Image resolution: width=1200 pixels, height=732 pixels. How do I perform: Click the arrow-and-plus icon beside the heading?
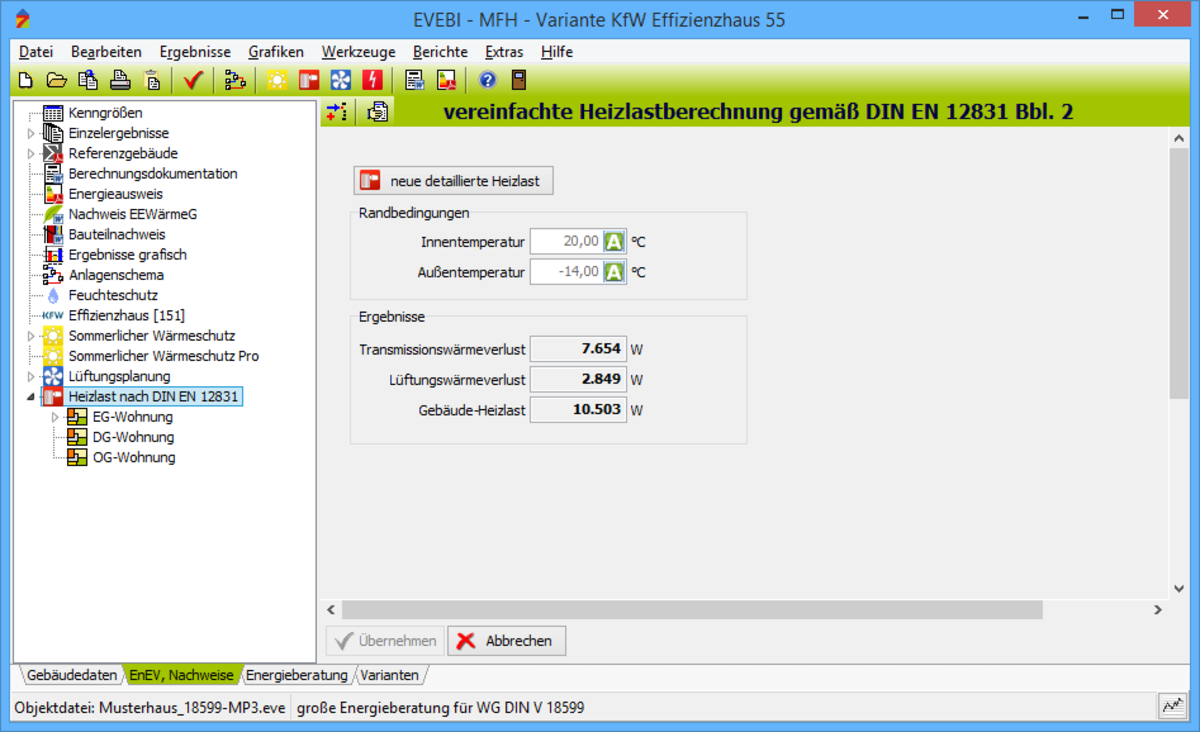point(337,112)
